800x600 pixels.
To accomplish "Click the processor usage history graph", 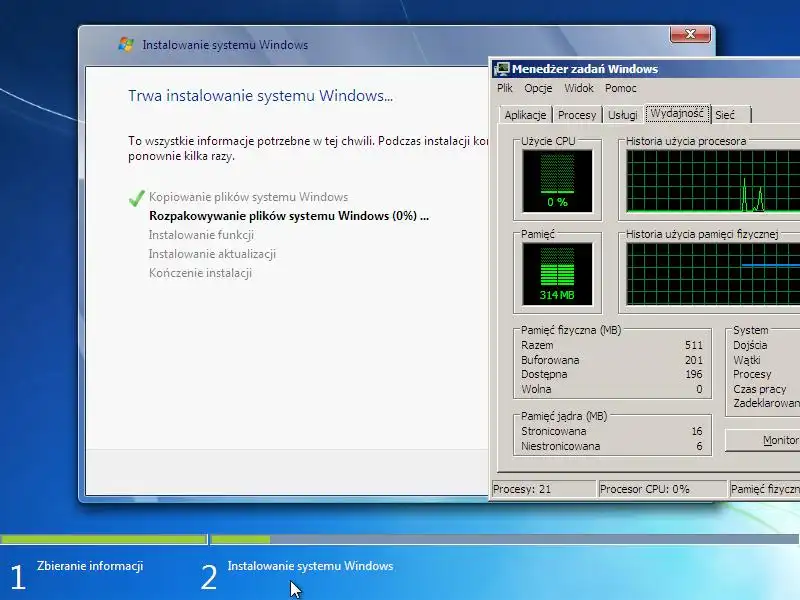I will (x=713, y=181).
